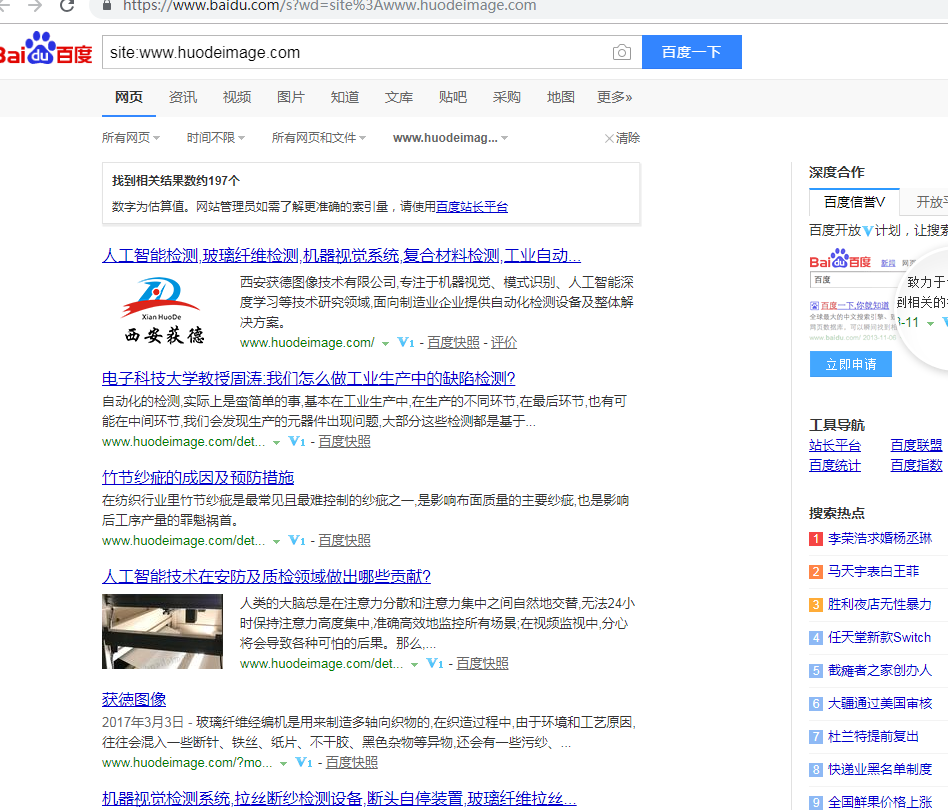Viewport: 948px width, 810px height.
Task: Expand the 时间不限 time filter
Action: (x=216, y=138)
